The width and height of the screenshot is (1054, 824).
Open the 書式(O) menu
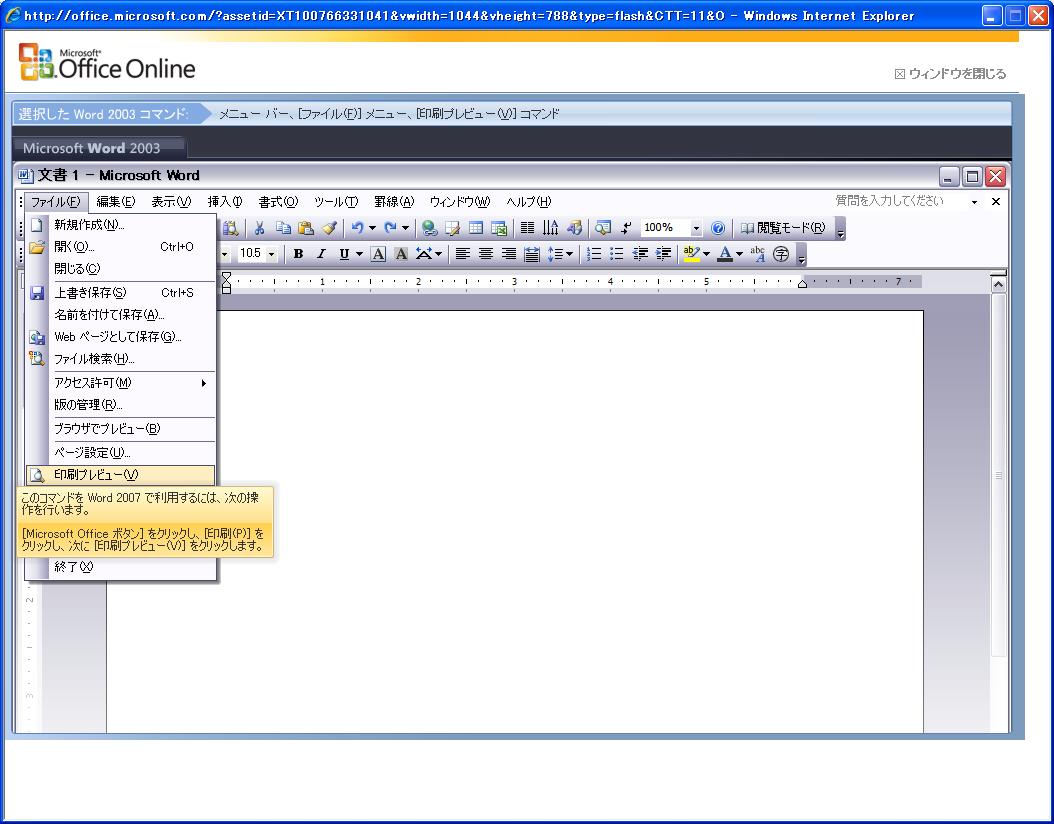278,202
